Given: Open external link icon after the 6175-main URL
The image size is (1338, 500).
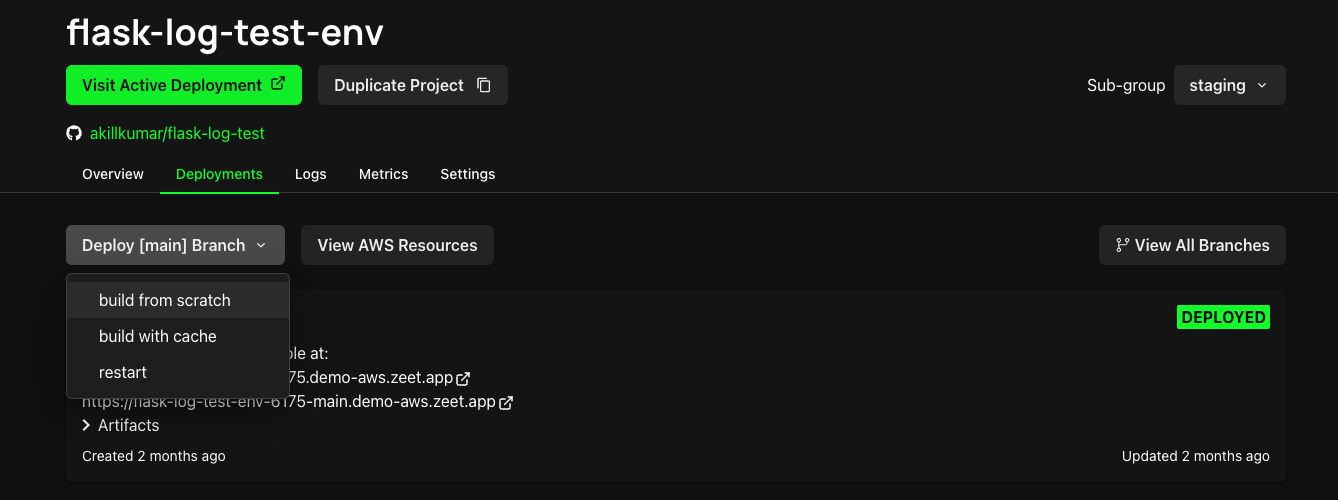Looking at the screenshot, I should pos(506,402).
